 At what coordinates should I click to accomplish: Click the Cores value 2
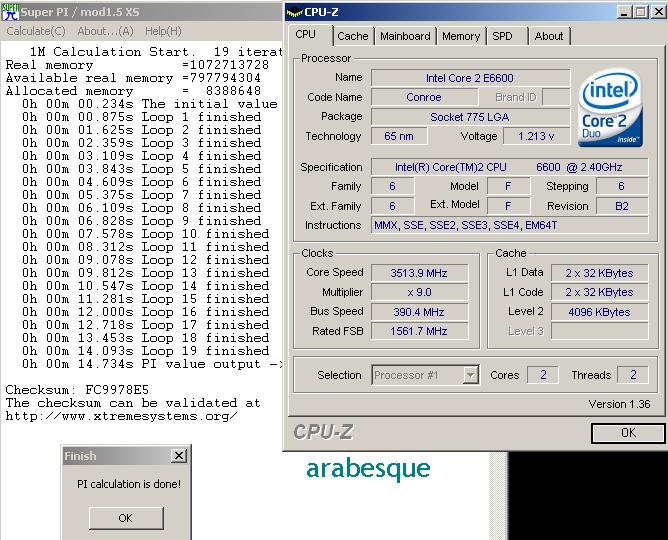[x=543, y=375]
